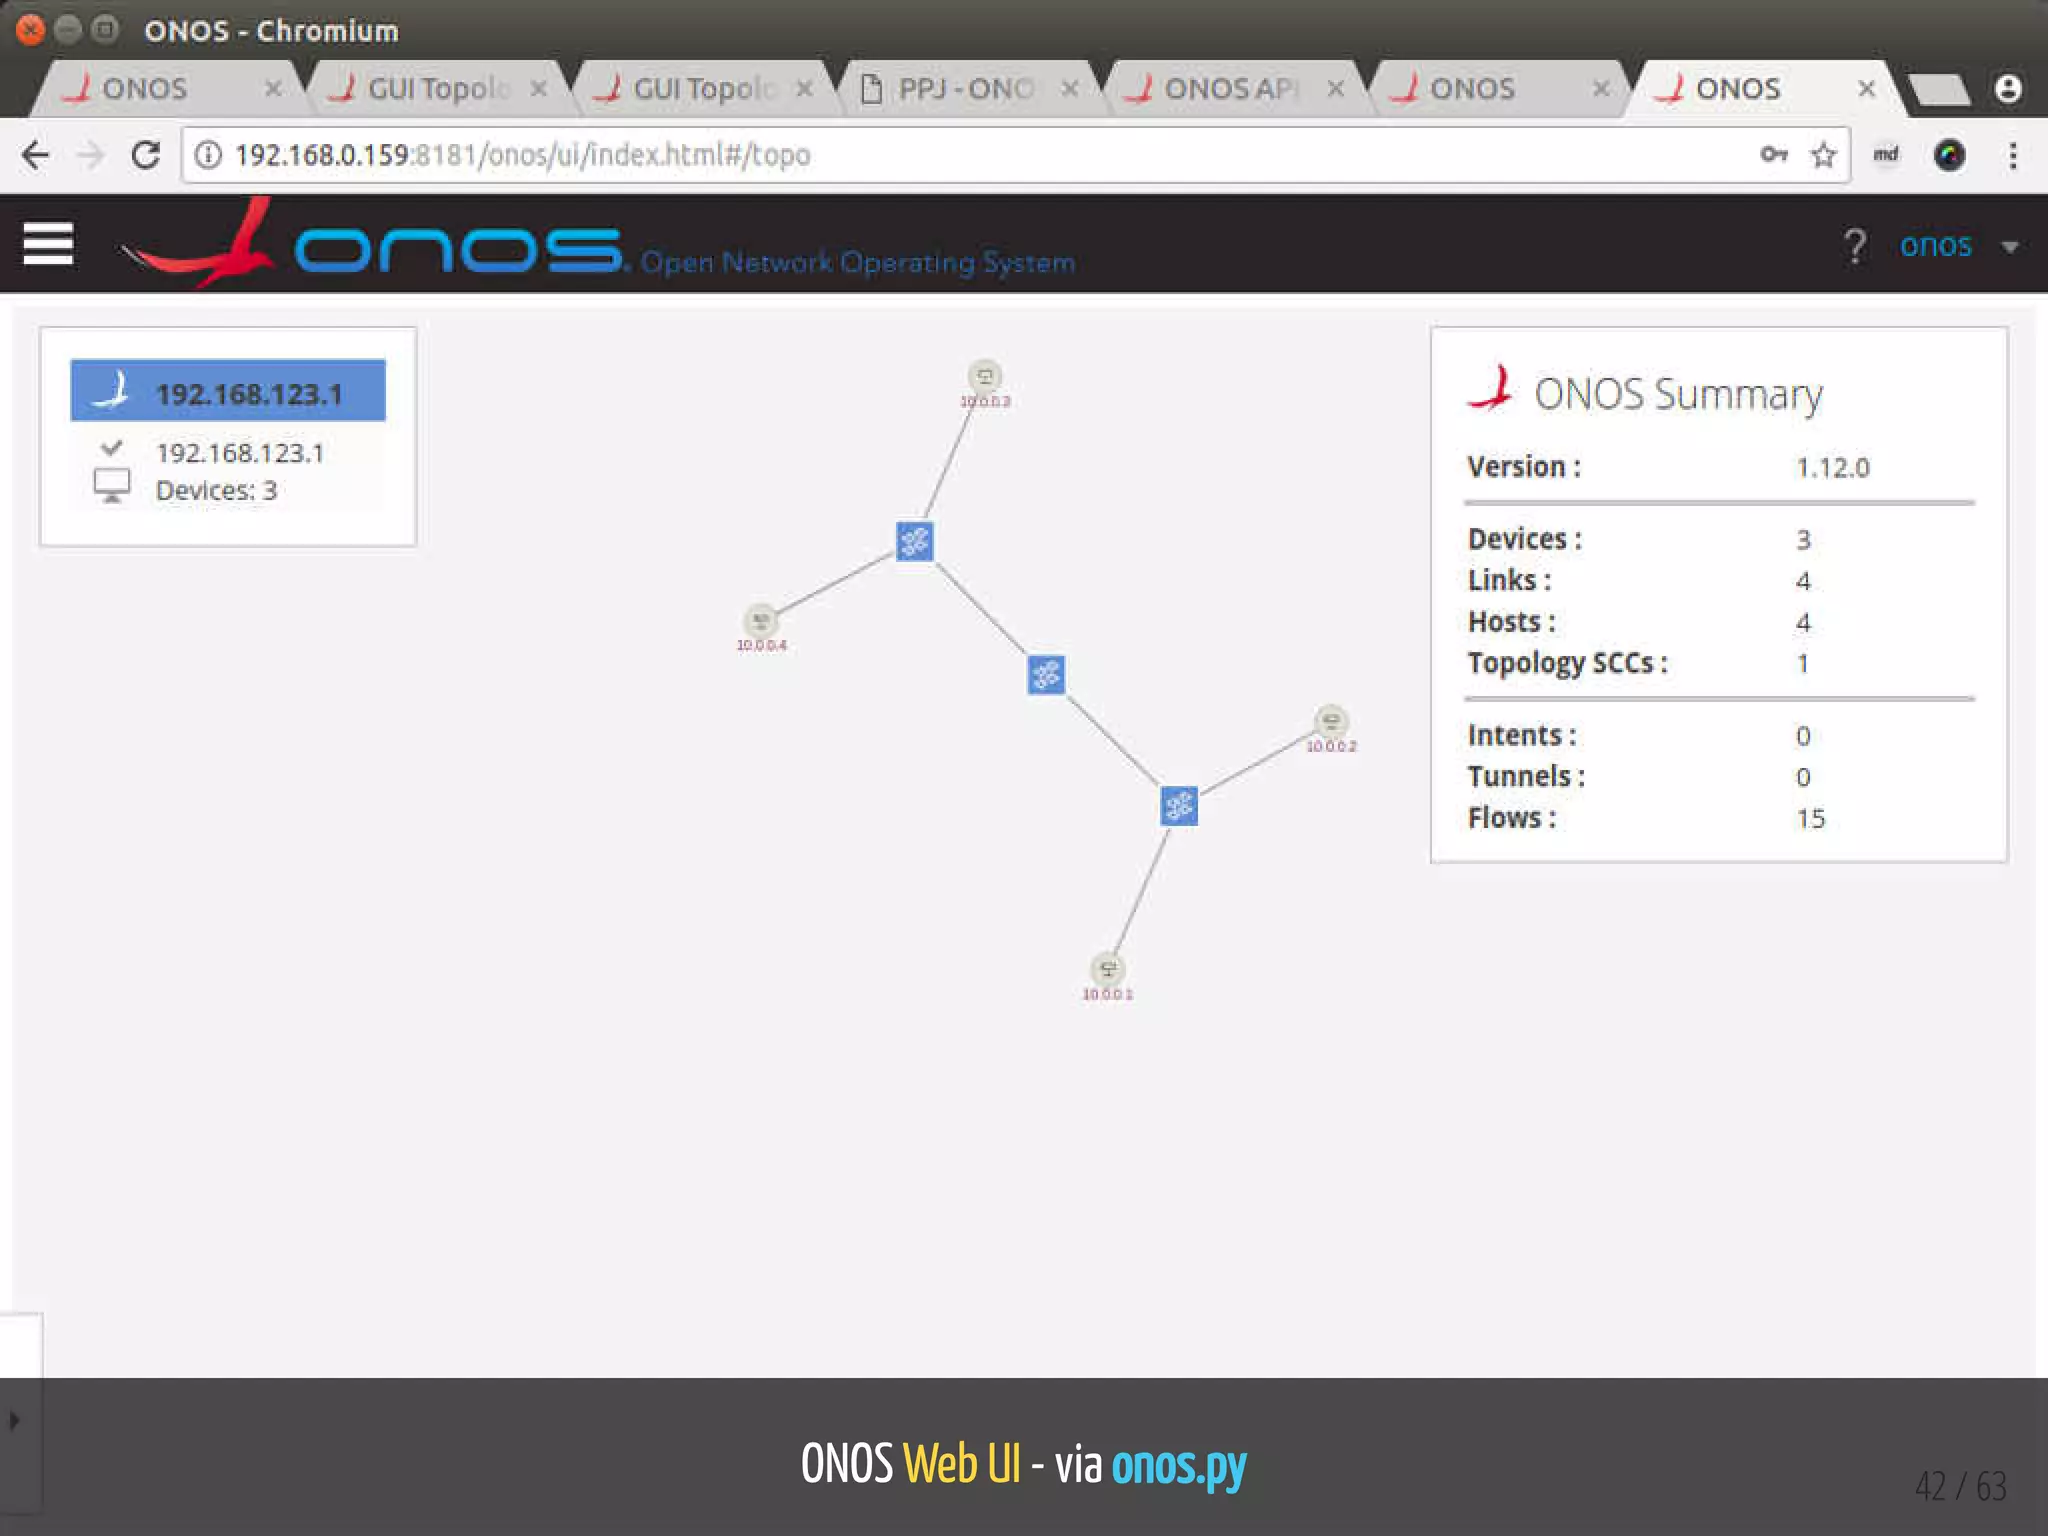Click the Links label in summary
Image resolution: width=2048 pixels, height=1536 pixels.
tap(1509, 580)
